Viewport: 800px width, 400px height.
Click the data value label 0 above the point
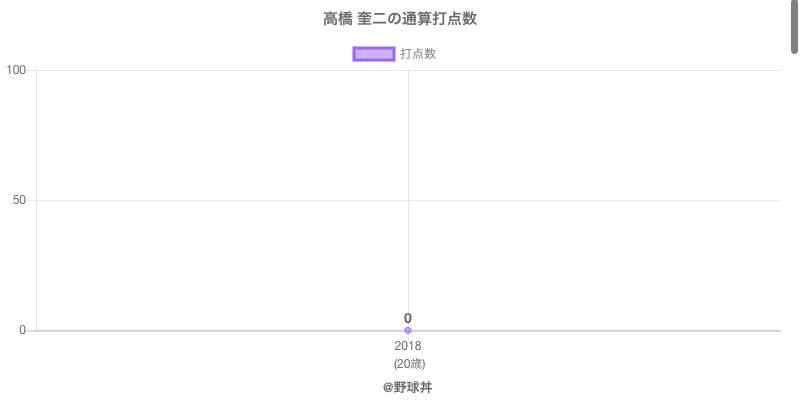(408, 318)
